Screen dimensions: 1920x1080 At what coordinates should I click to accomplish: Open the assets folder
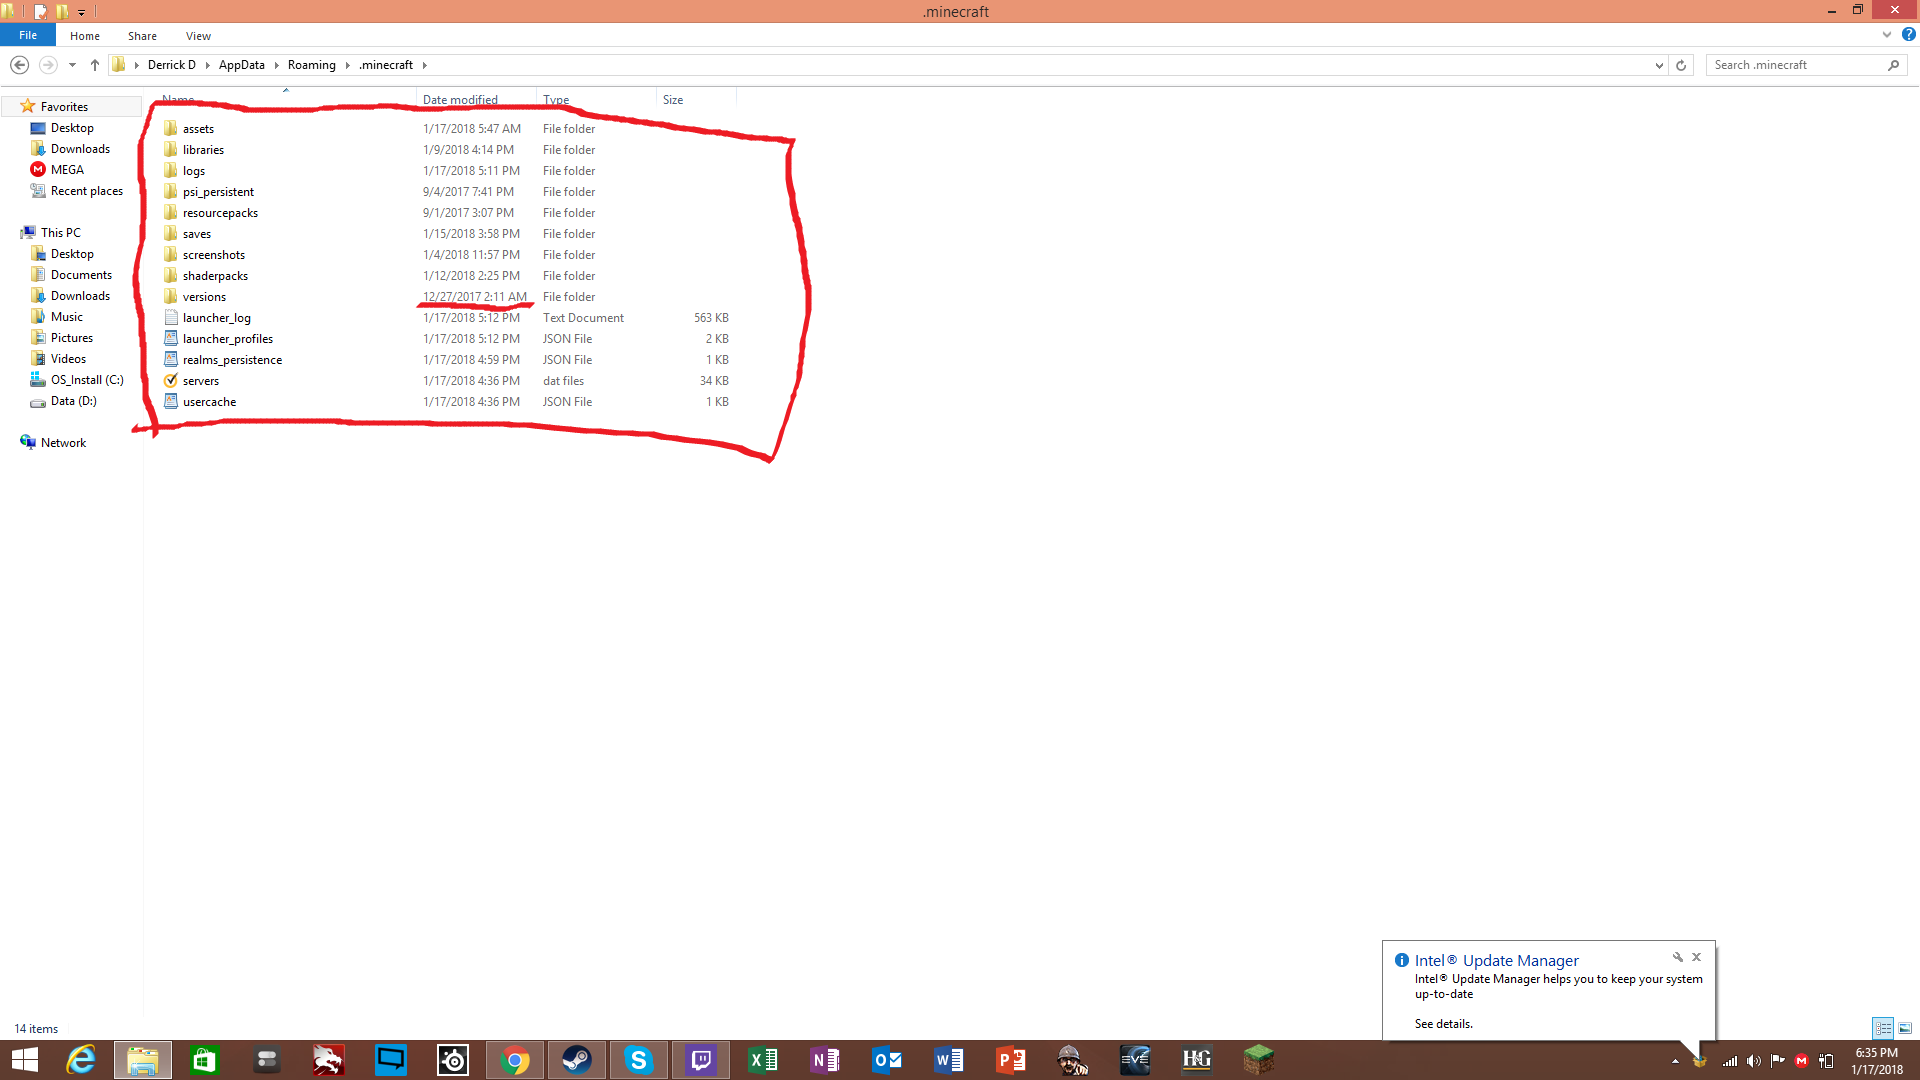[198, 129]
